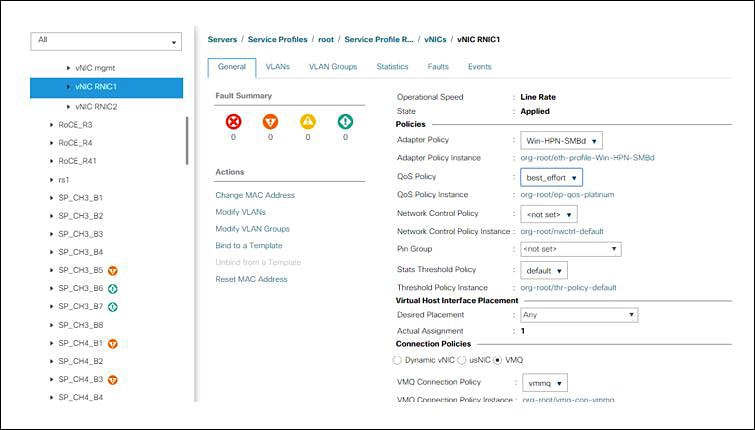Click the major fault orange icon in Fault Summary
The width and height of the screenshot is (755, 430).
pyautogui.click(x=271, y=122)
